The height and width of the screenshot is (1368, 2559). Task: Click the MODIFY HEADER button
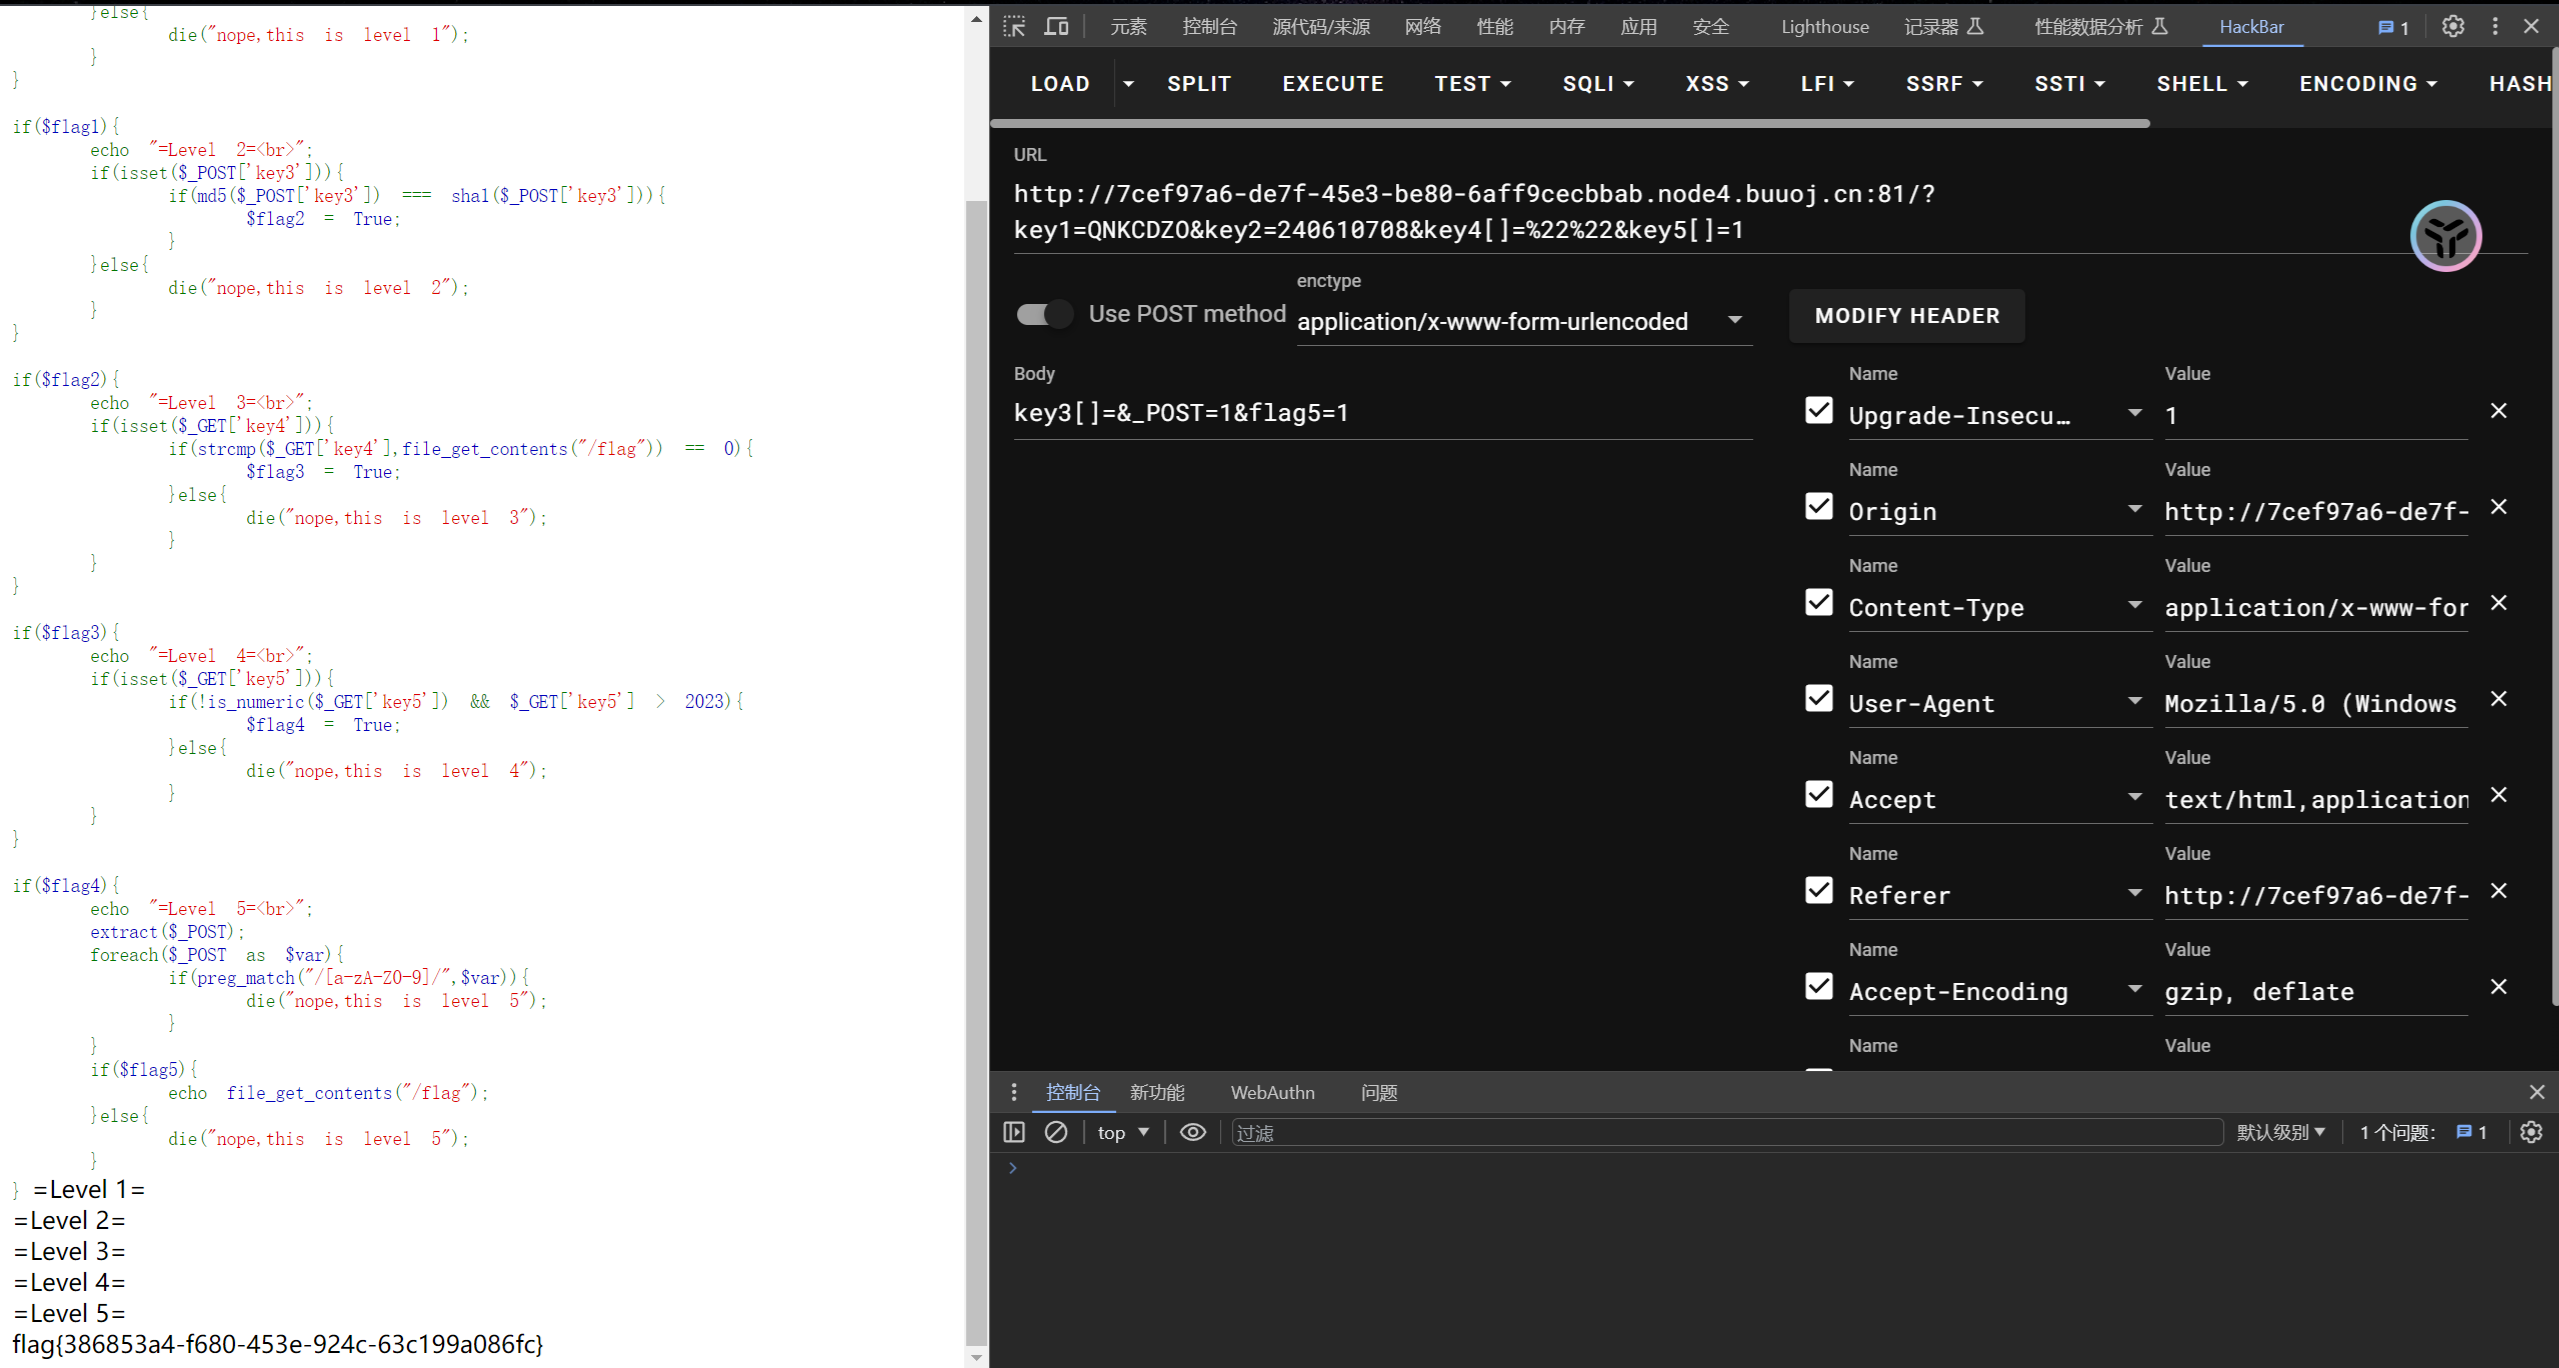point(1907,316)
